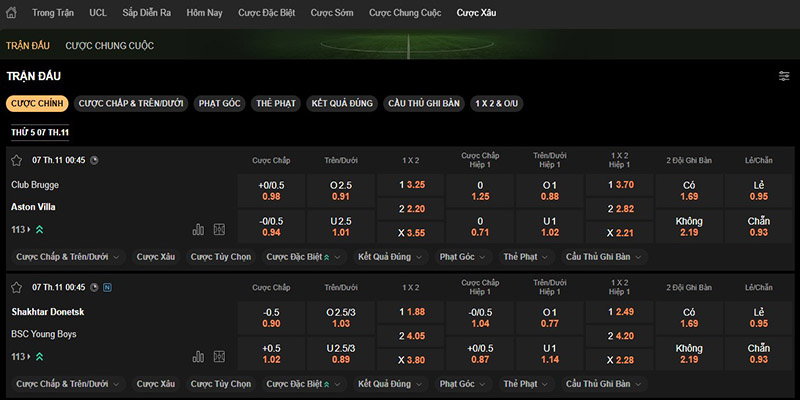Pick Shakhtar Donetsk 1X2 home win odds 1.88
The width and height of the screenshot is (800, 400).
pyautogui.click(x=412, y=311)
